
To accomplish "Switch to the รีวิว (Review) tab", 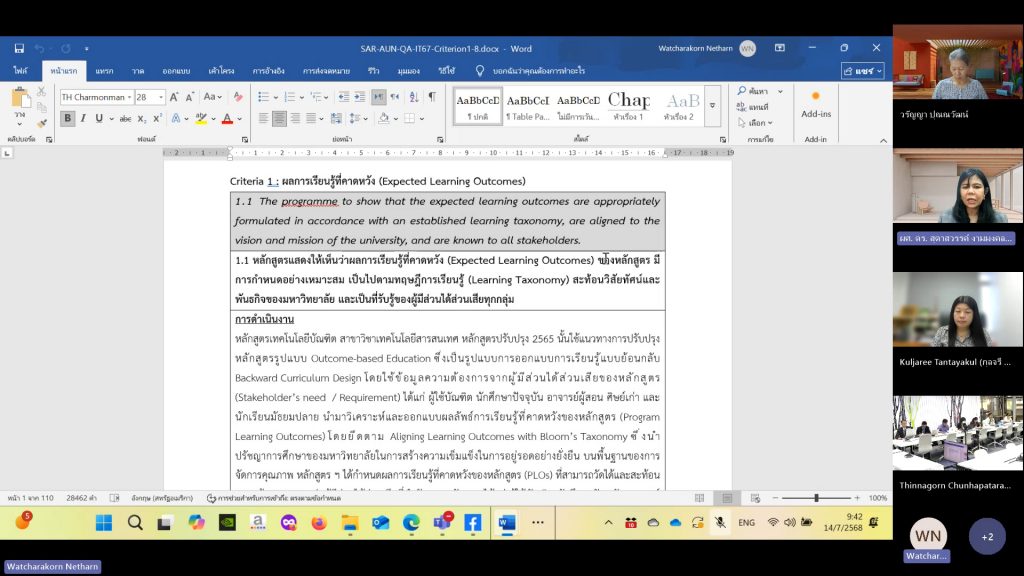I will (x=374, y=71).
